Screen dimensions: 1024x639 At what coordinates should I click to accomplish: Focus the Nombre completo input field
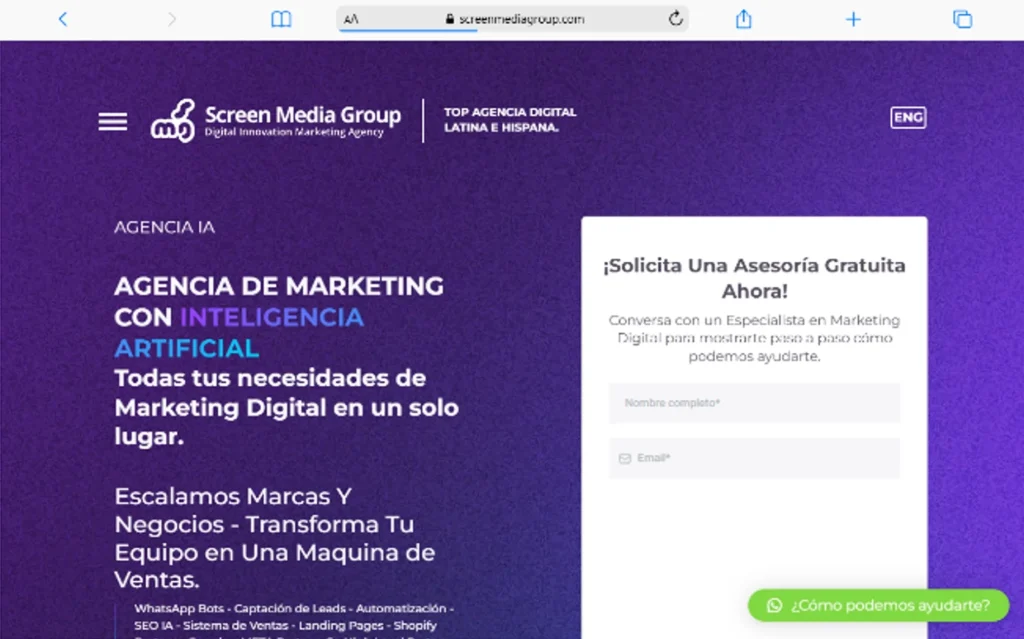pyautogui.click(x=754, y=402)
